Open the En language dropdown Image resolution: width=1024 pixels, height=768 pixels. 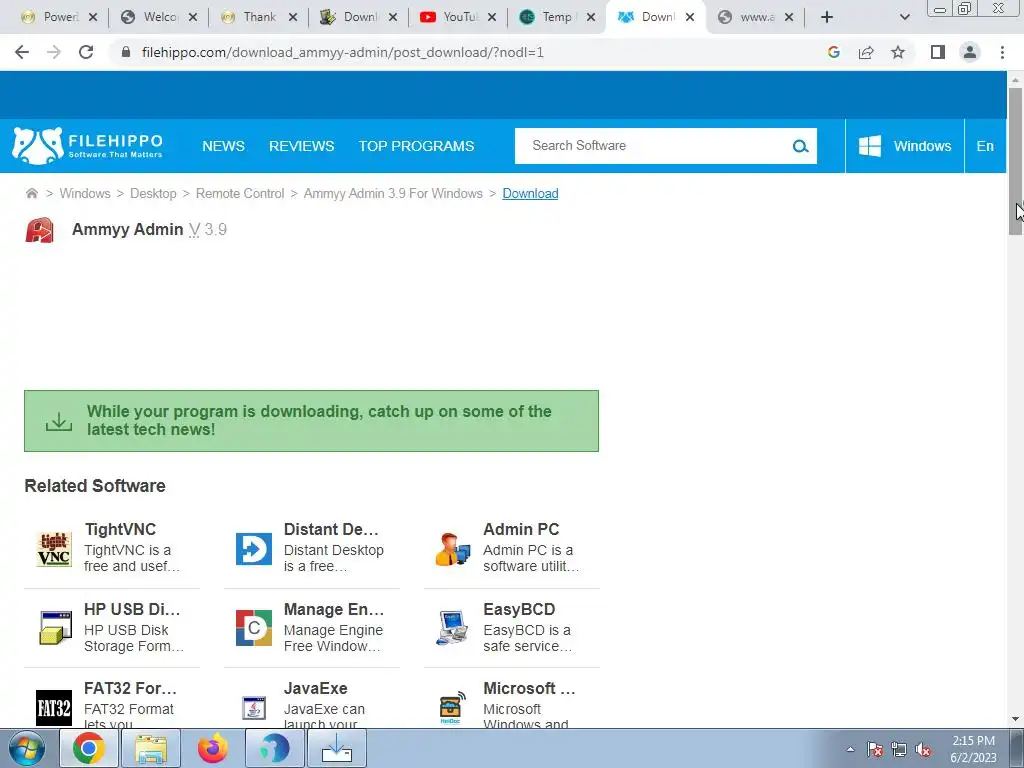(985, 146)
